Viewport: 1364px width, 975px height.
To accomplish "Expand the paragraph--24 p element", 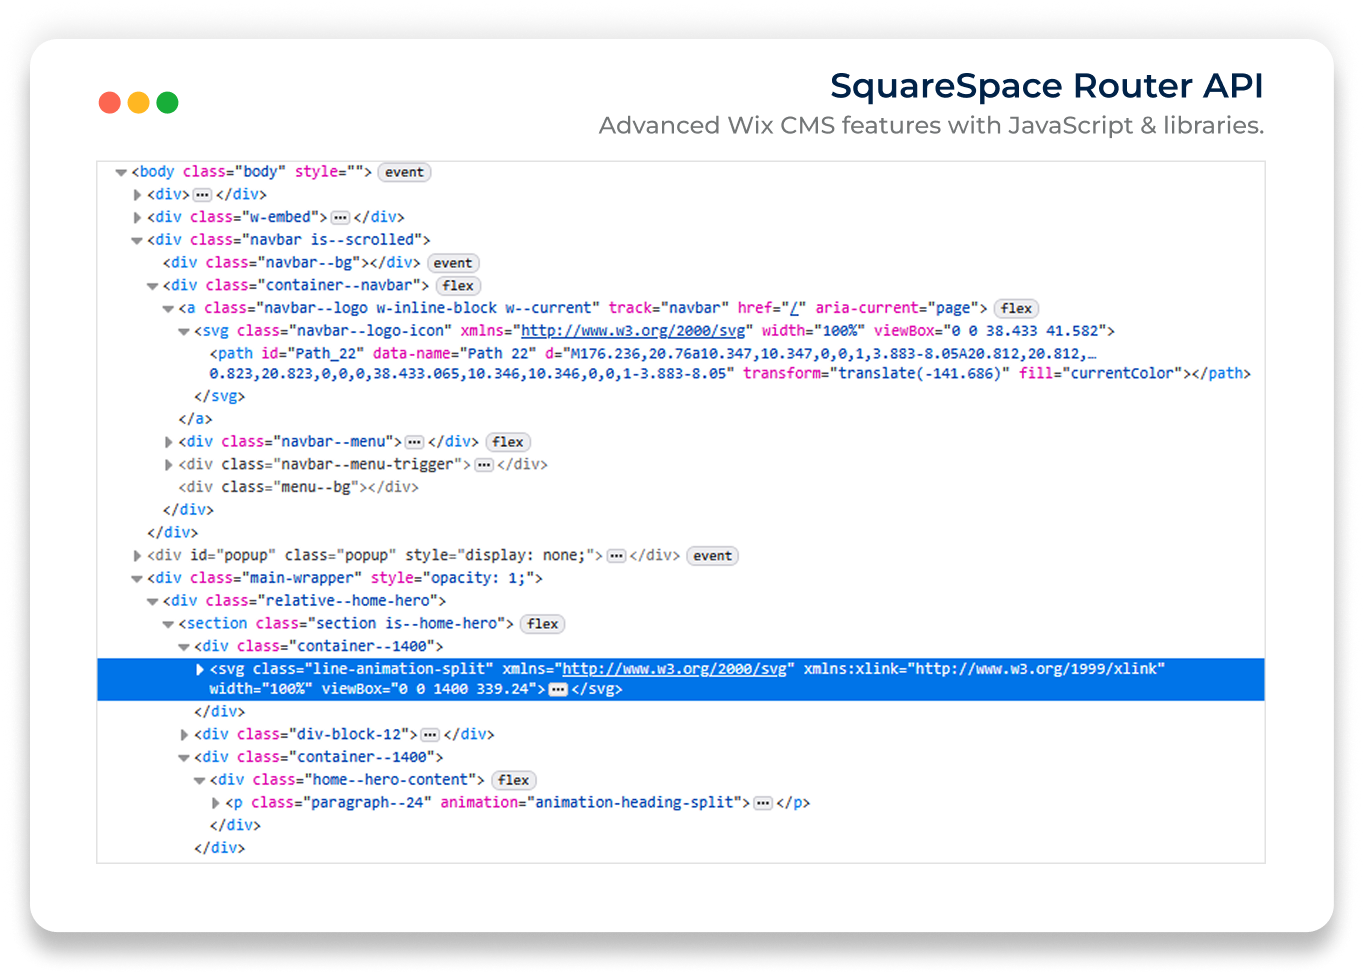I will coord(216,803).
